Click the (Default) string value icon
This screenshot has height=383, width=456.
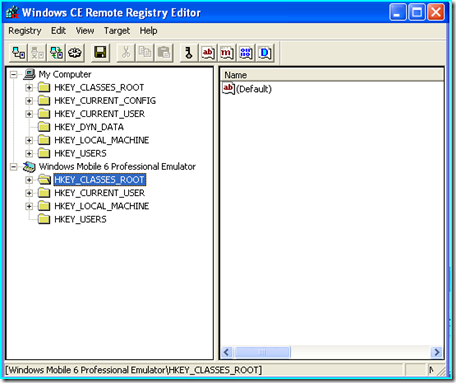pos(228,88)
